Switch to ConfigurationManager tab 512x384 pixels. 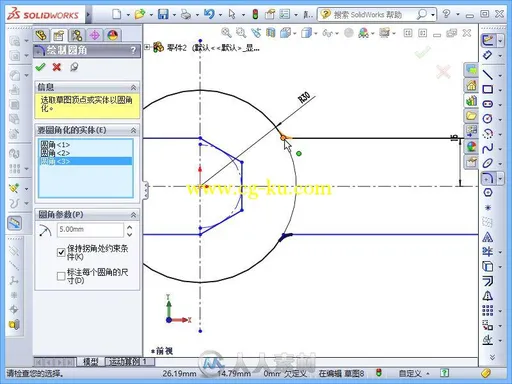[x=77, y=35]
